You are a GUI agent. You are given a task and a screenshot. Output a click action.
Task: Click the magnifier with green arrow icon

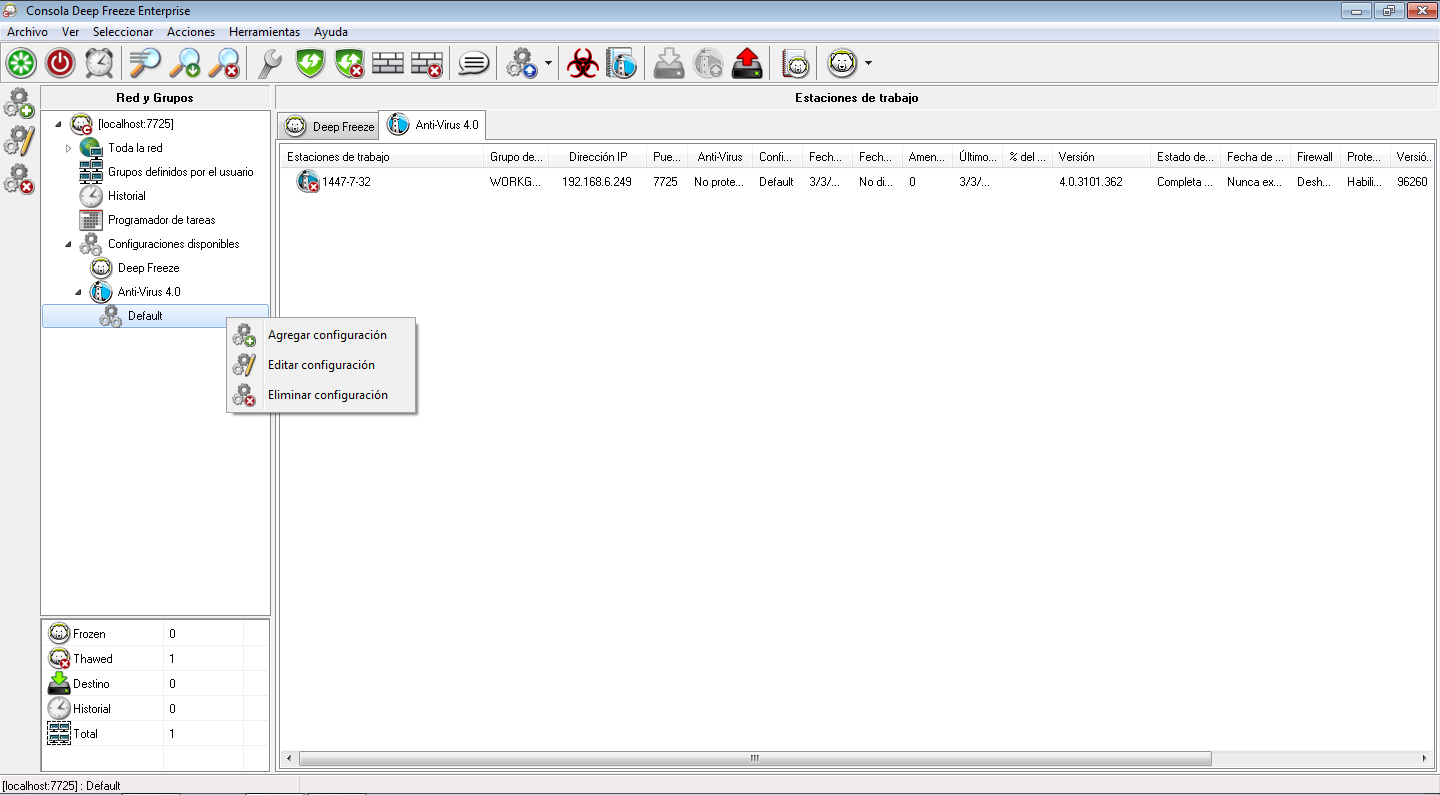(x=185, y=64)
